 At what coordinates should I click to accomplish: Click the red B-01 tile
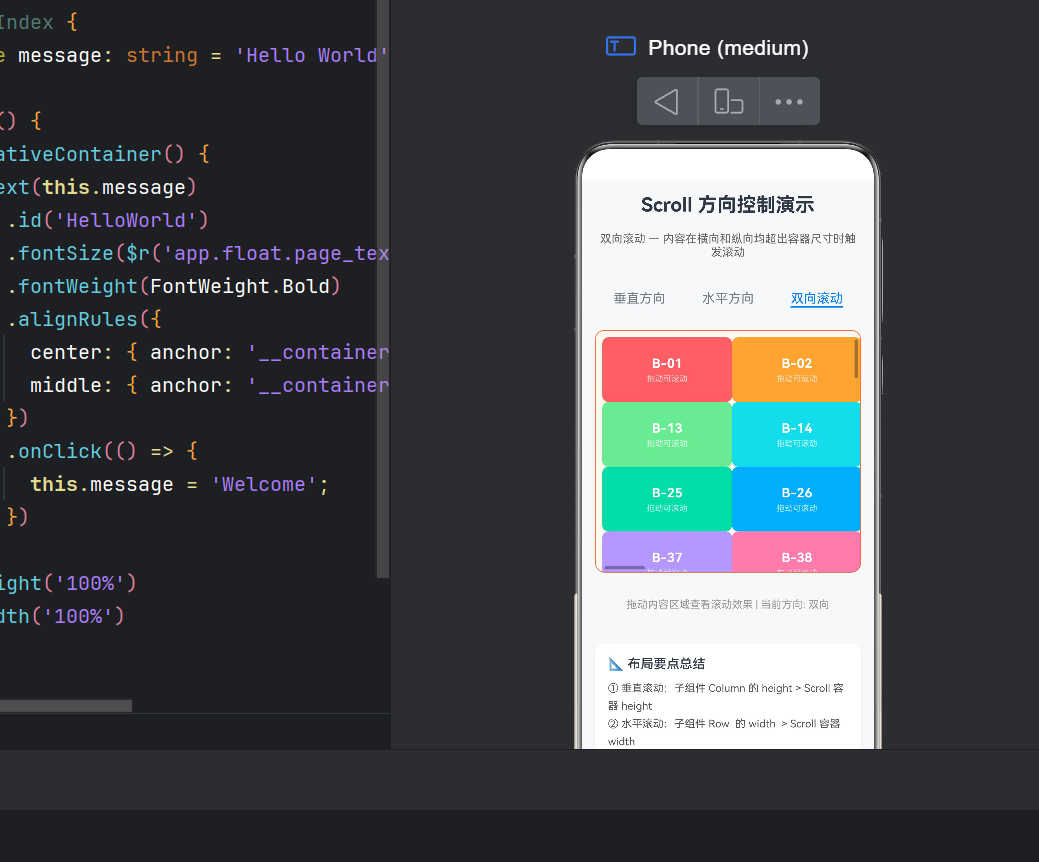[x=667, y=369]
